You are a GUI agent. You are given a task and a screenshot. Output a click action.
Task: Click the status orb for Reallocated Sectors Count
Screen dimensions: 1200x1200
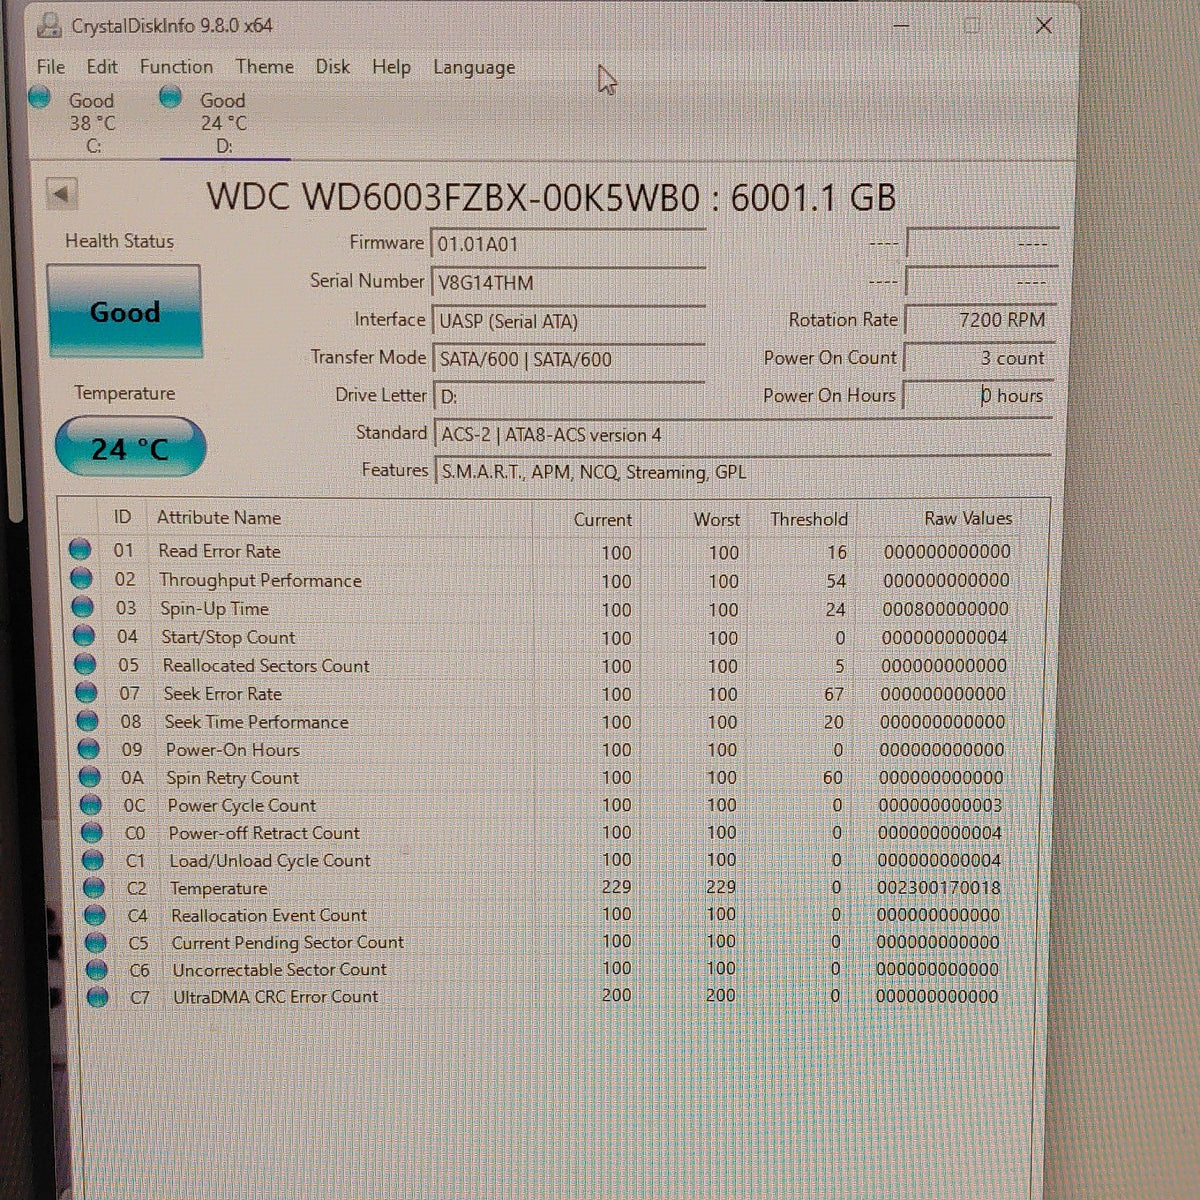pyautogui.click(x=85, y=664)
